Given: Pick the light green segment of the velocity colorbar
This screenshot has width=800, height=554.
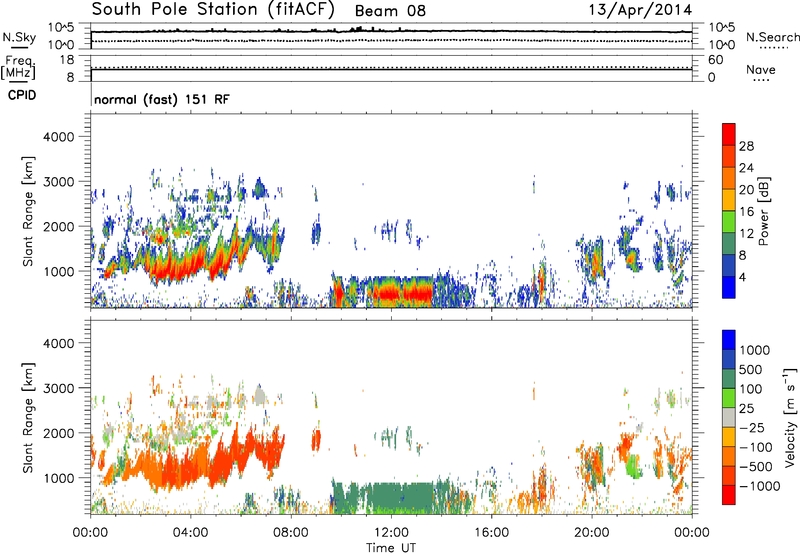Looking at the screenshot, I should [x=729, y=398].
